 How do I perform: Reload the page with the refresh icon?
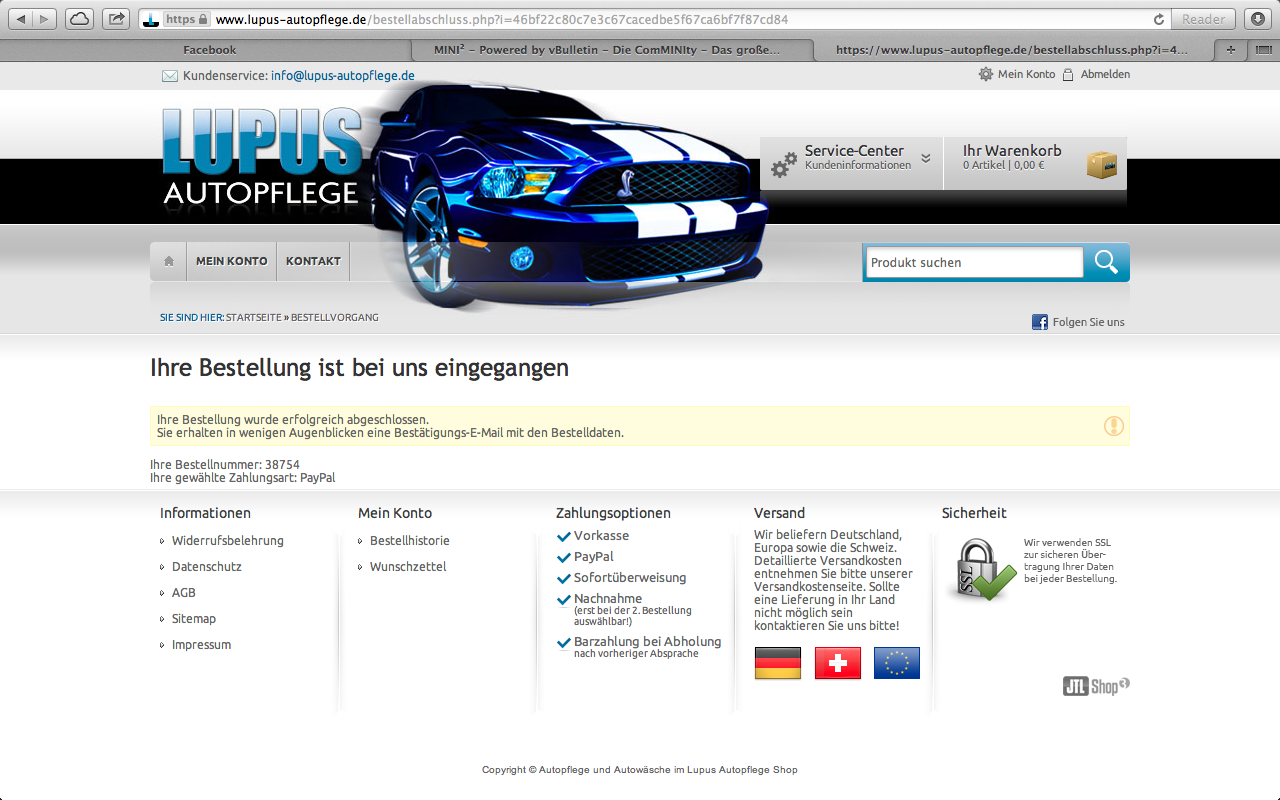tap(1159, 19)
